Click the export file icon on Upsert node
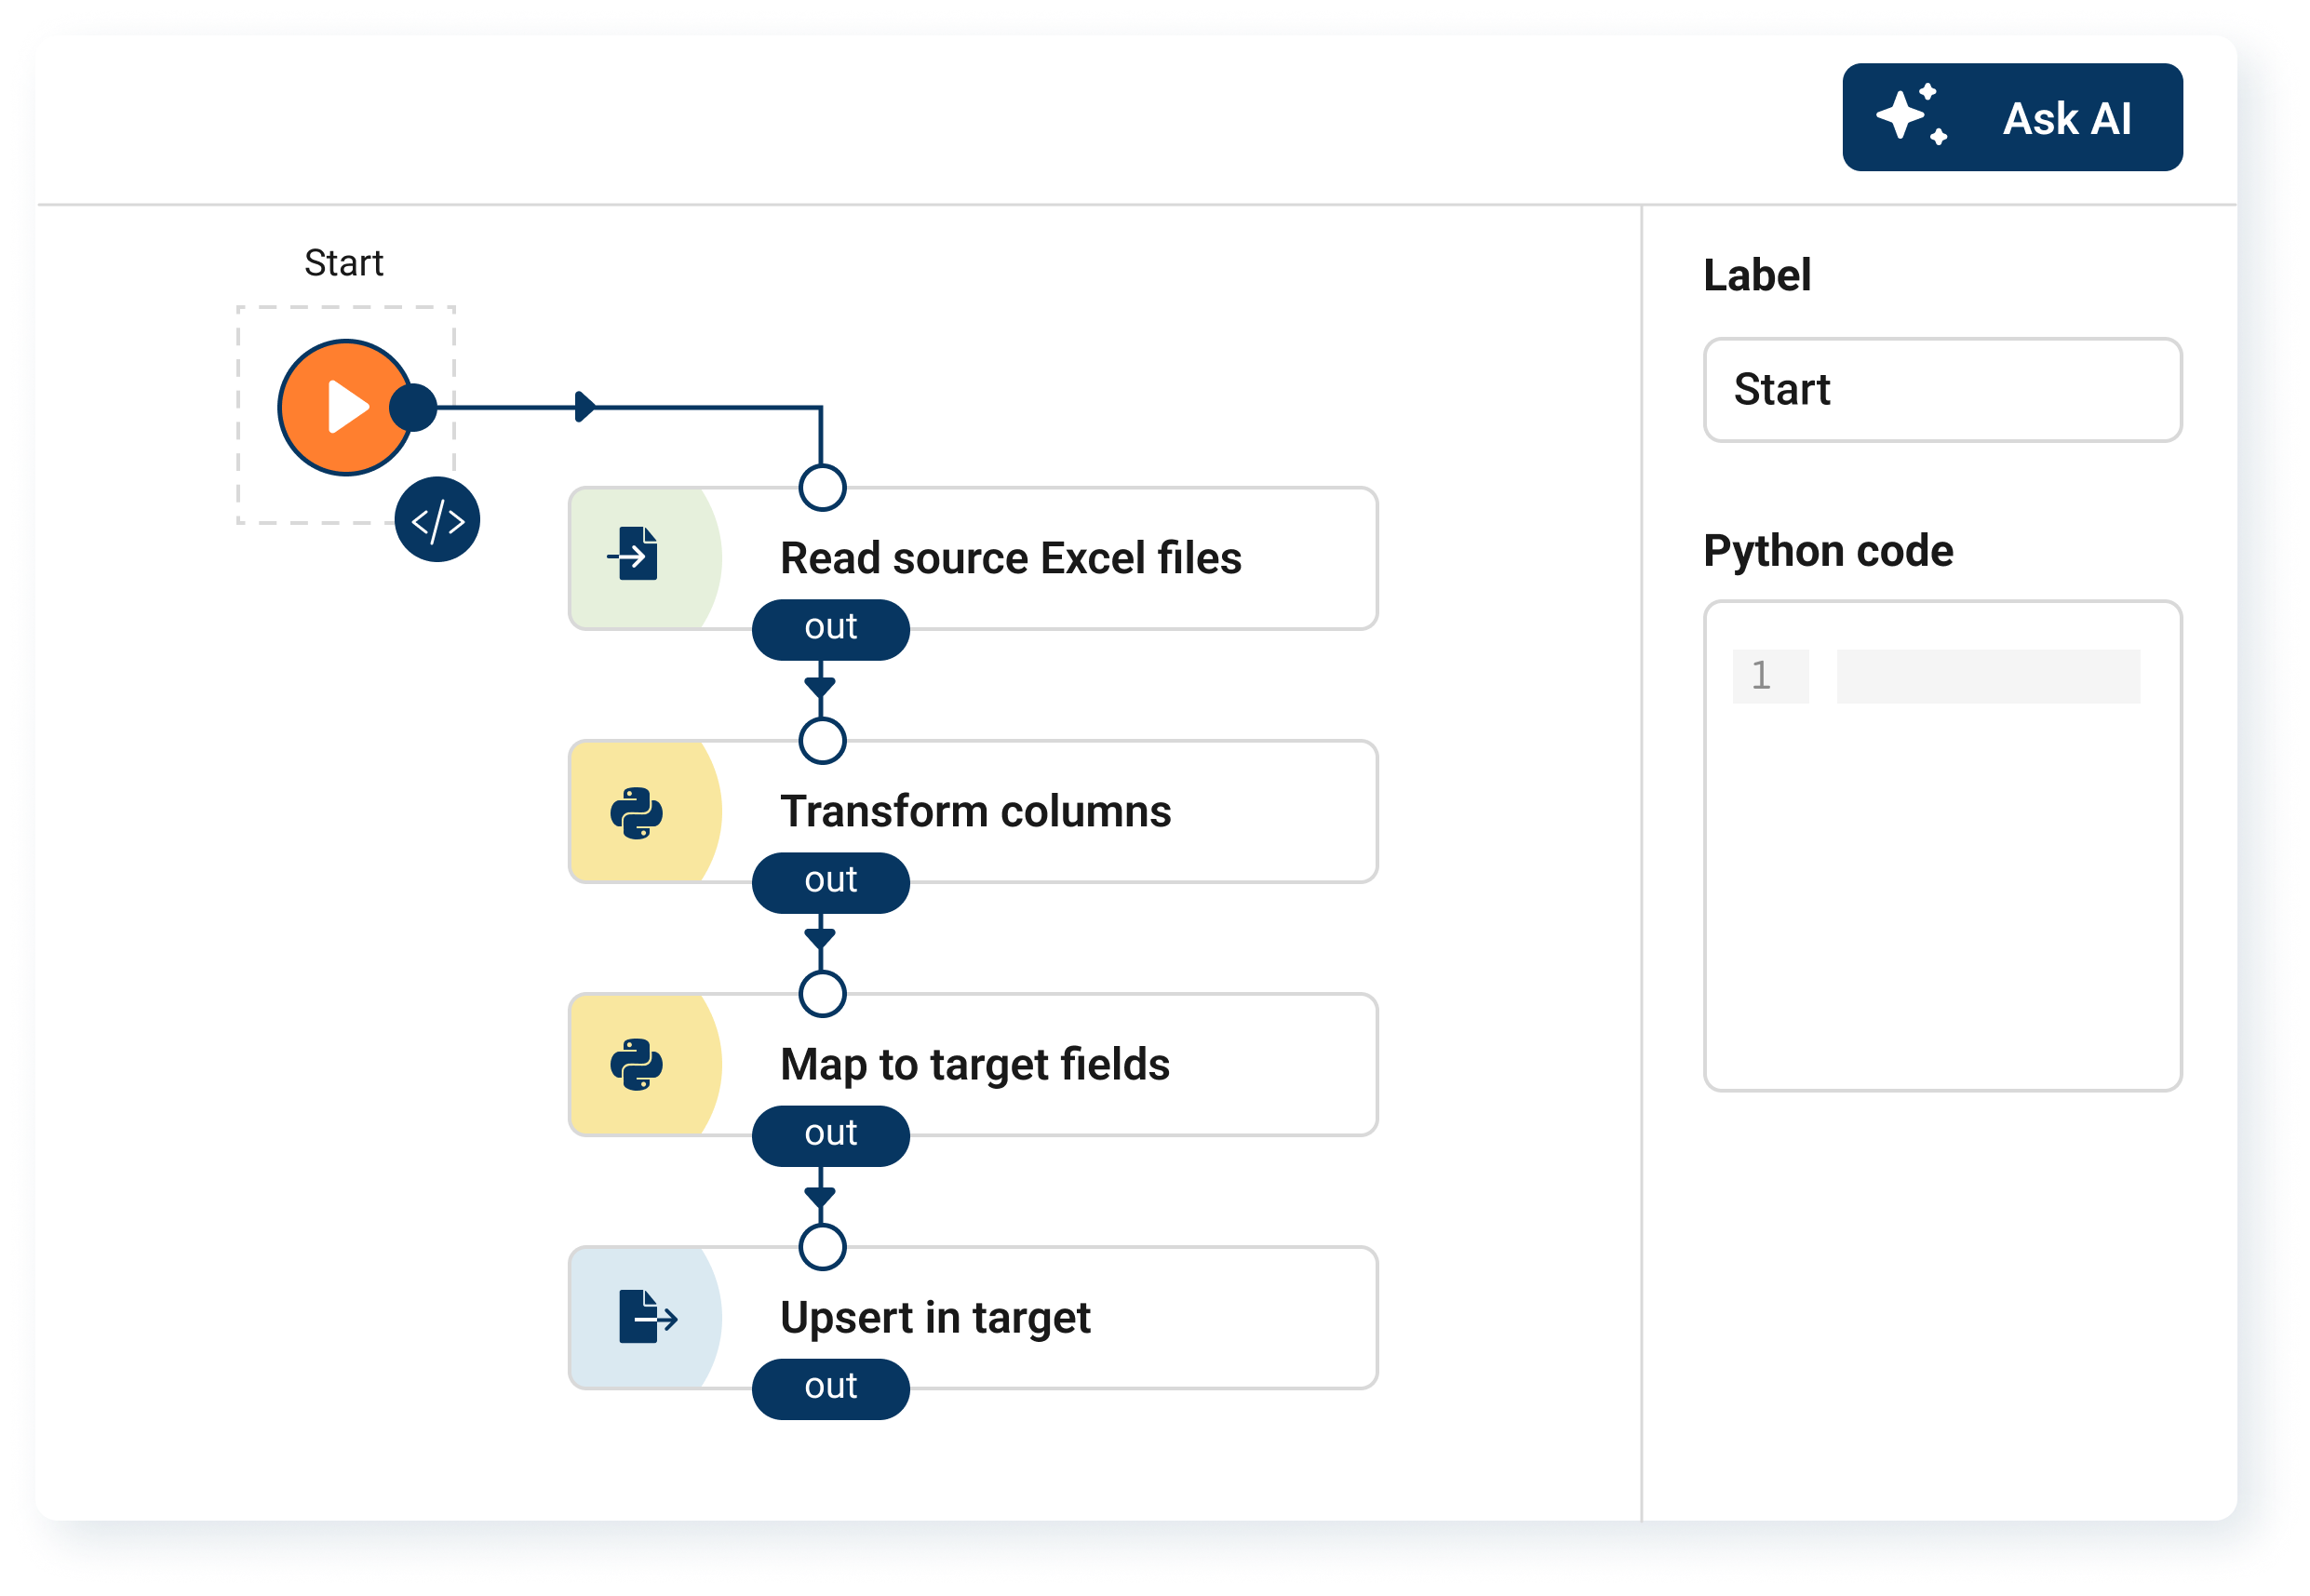Screen dimensions: 2310x1596 tap(646, 1316)
